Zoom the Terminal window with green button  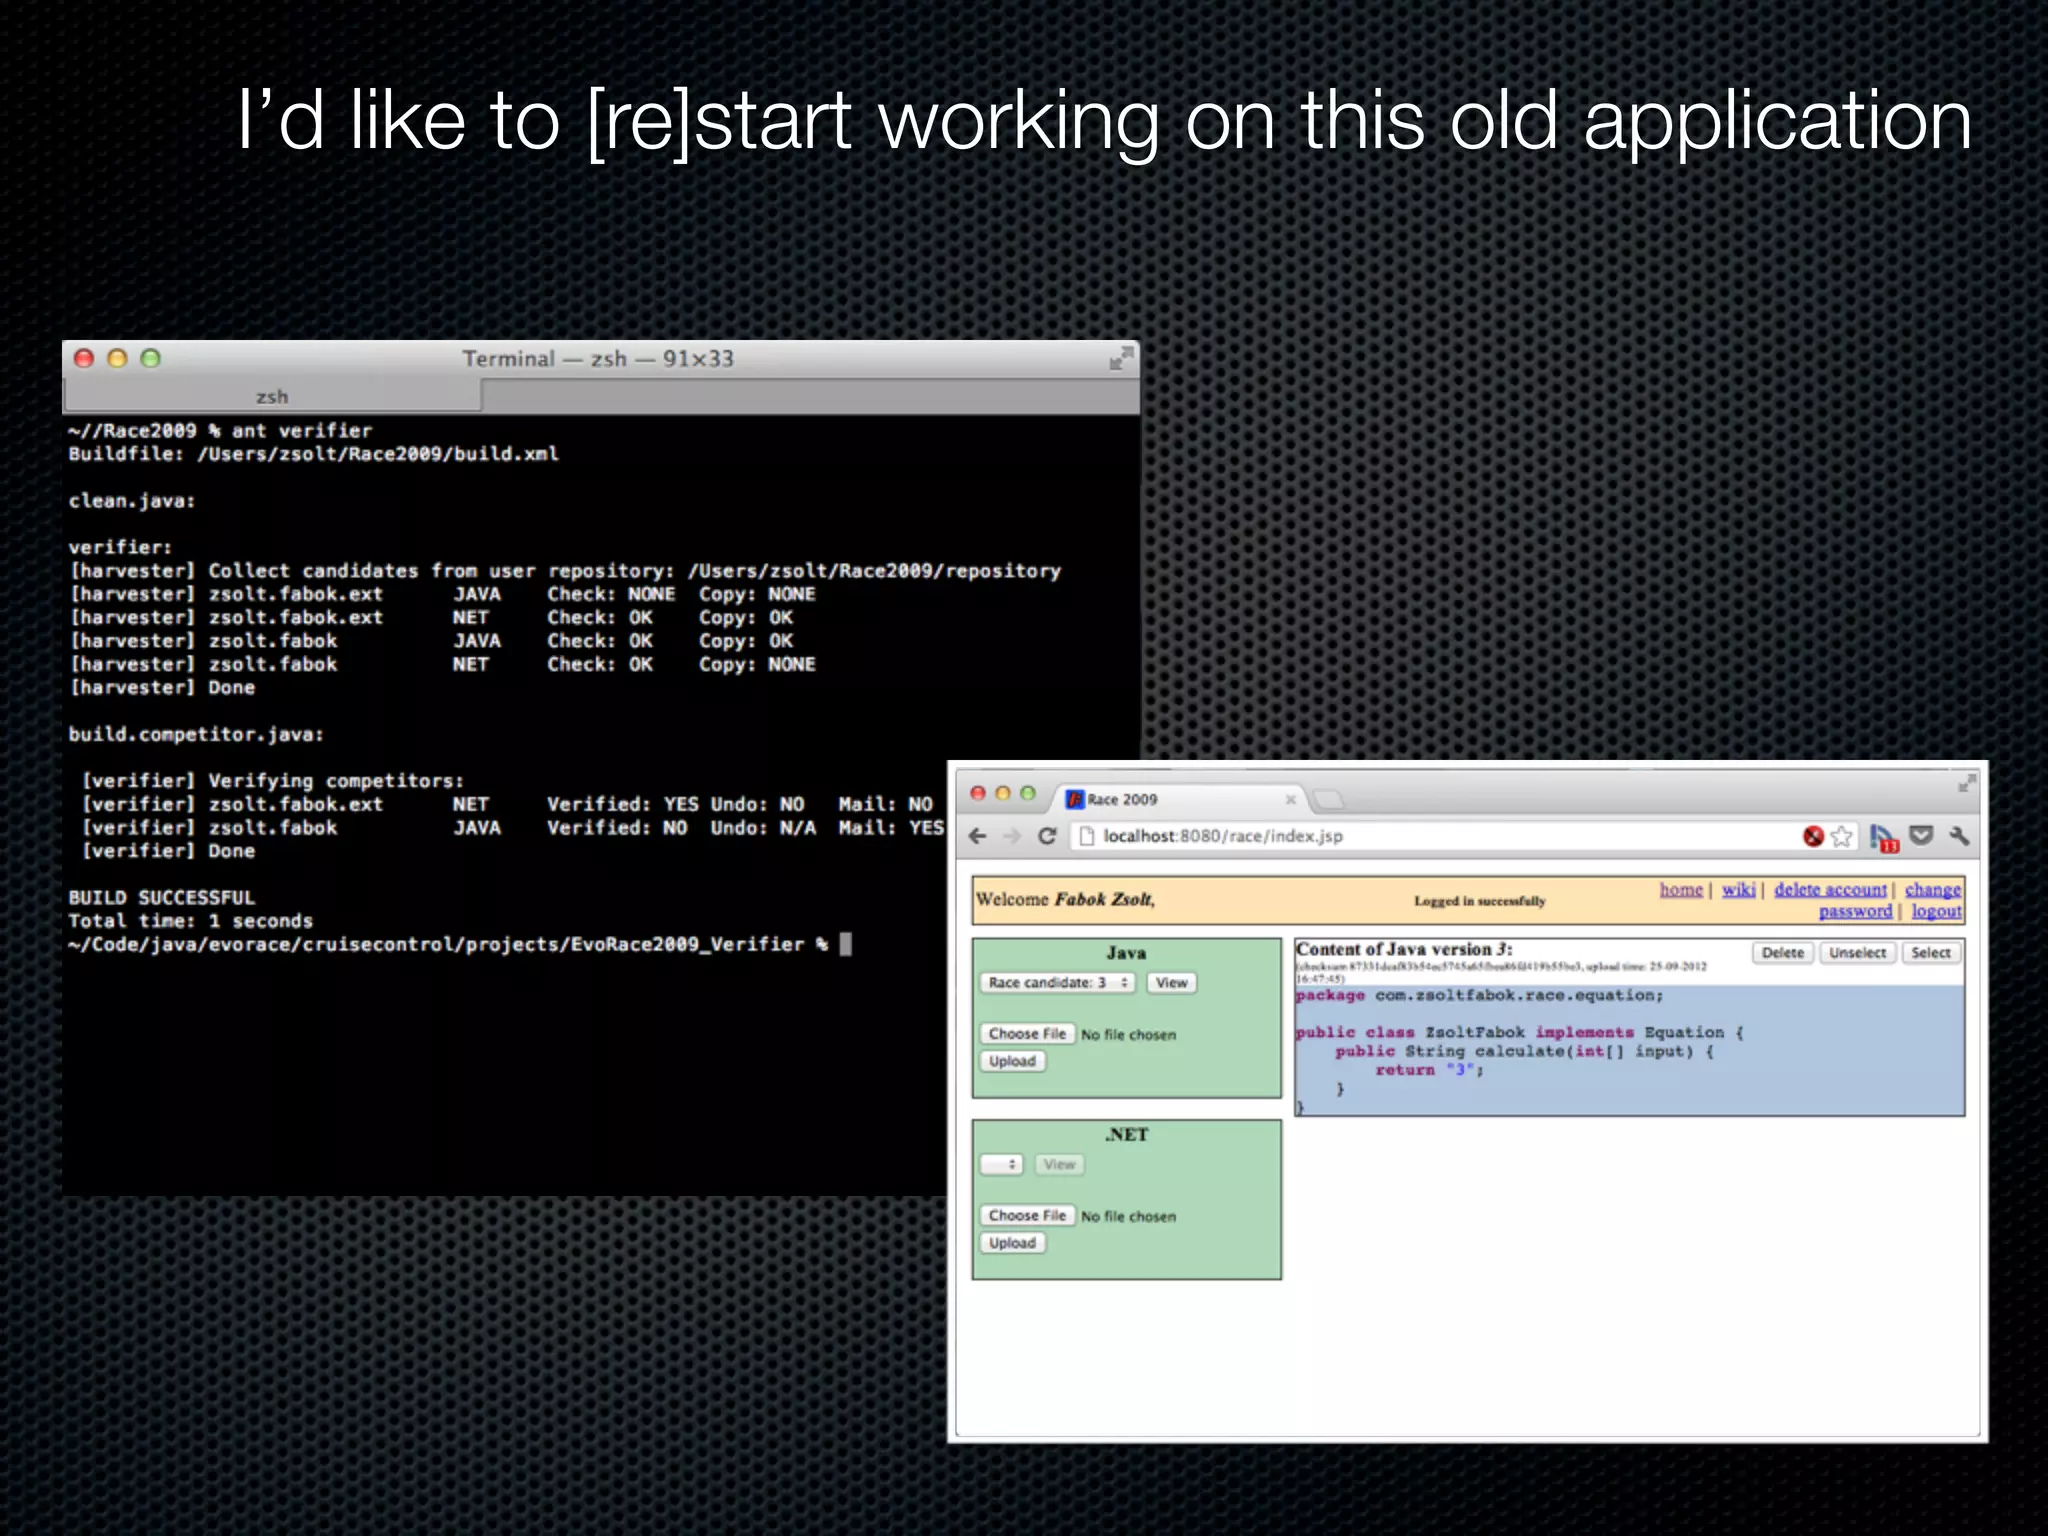150,358
